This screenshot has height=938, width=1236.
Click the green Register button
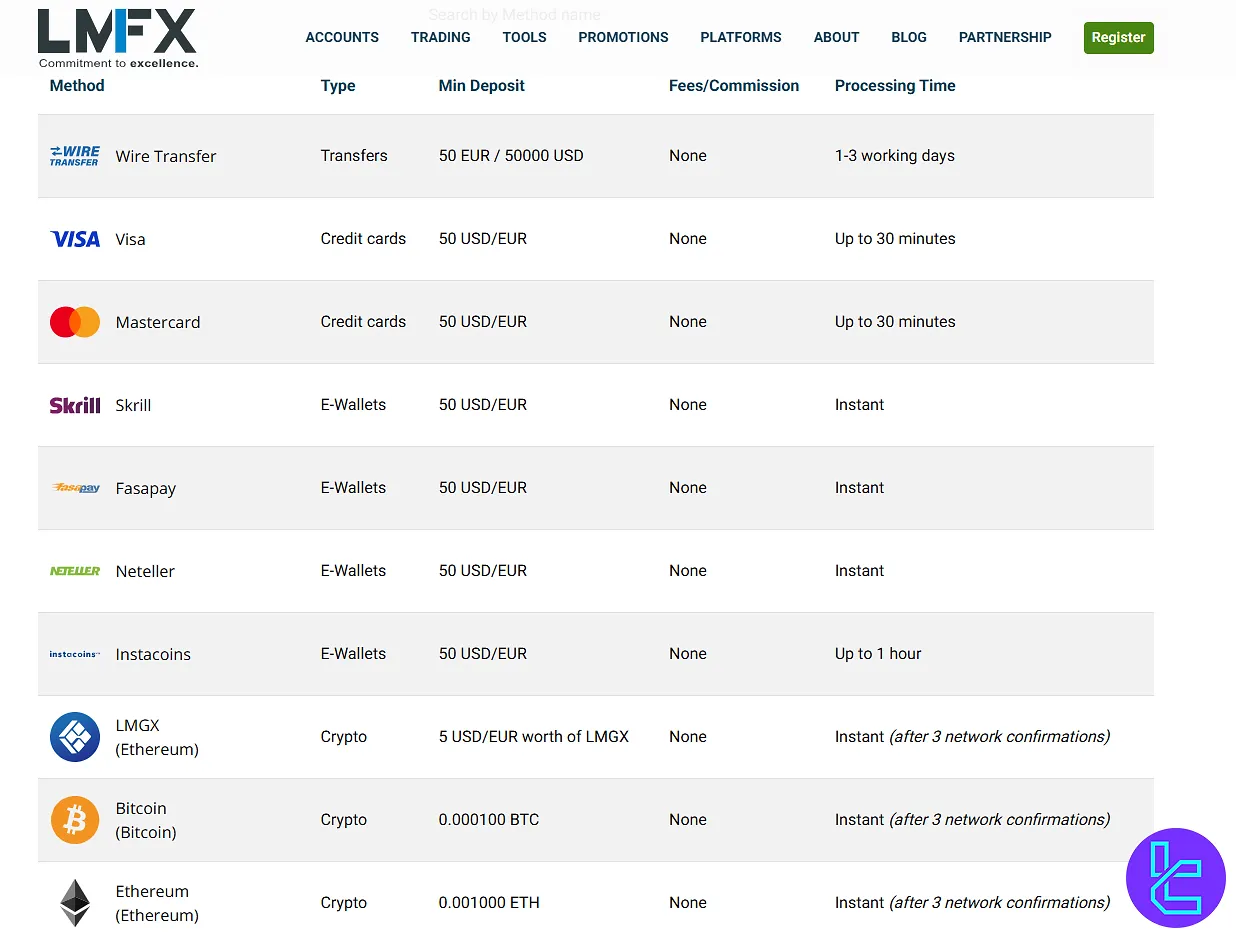(1118, 38)
